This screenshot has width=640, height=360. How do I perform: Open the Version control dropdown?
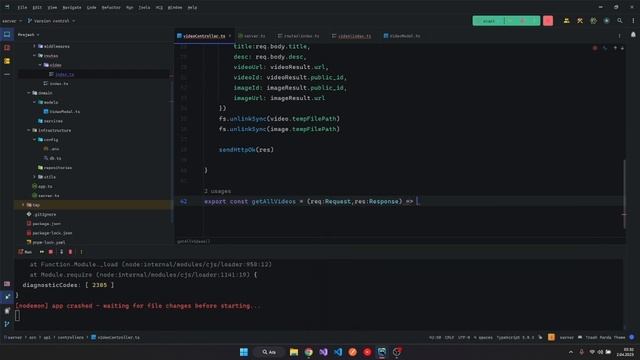[51, 21]
